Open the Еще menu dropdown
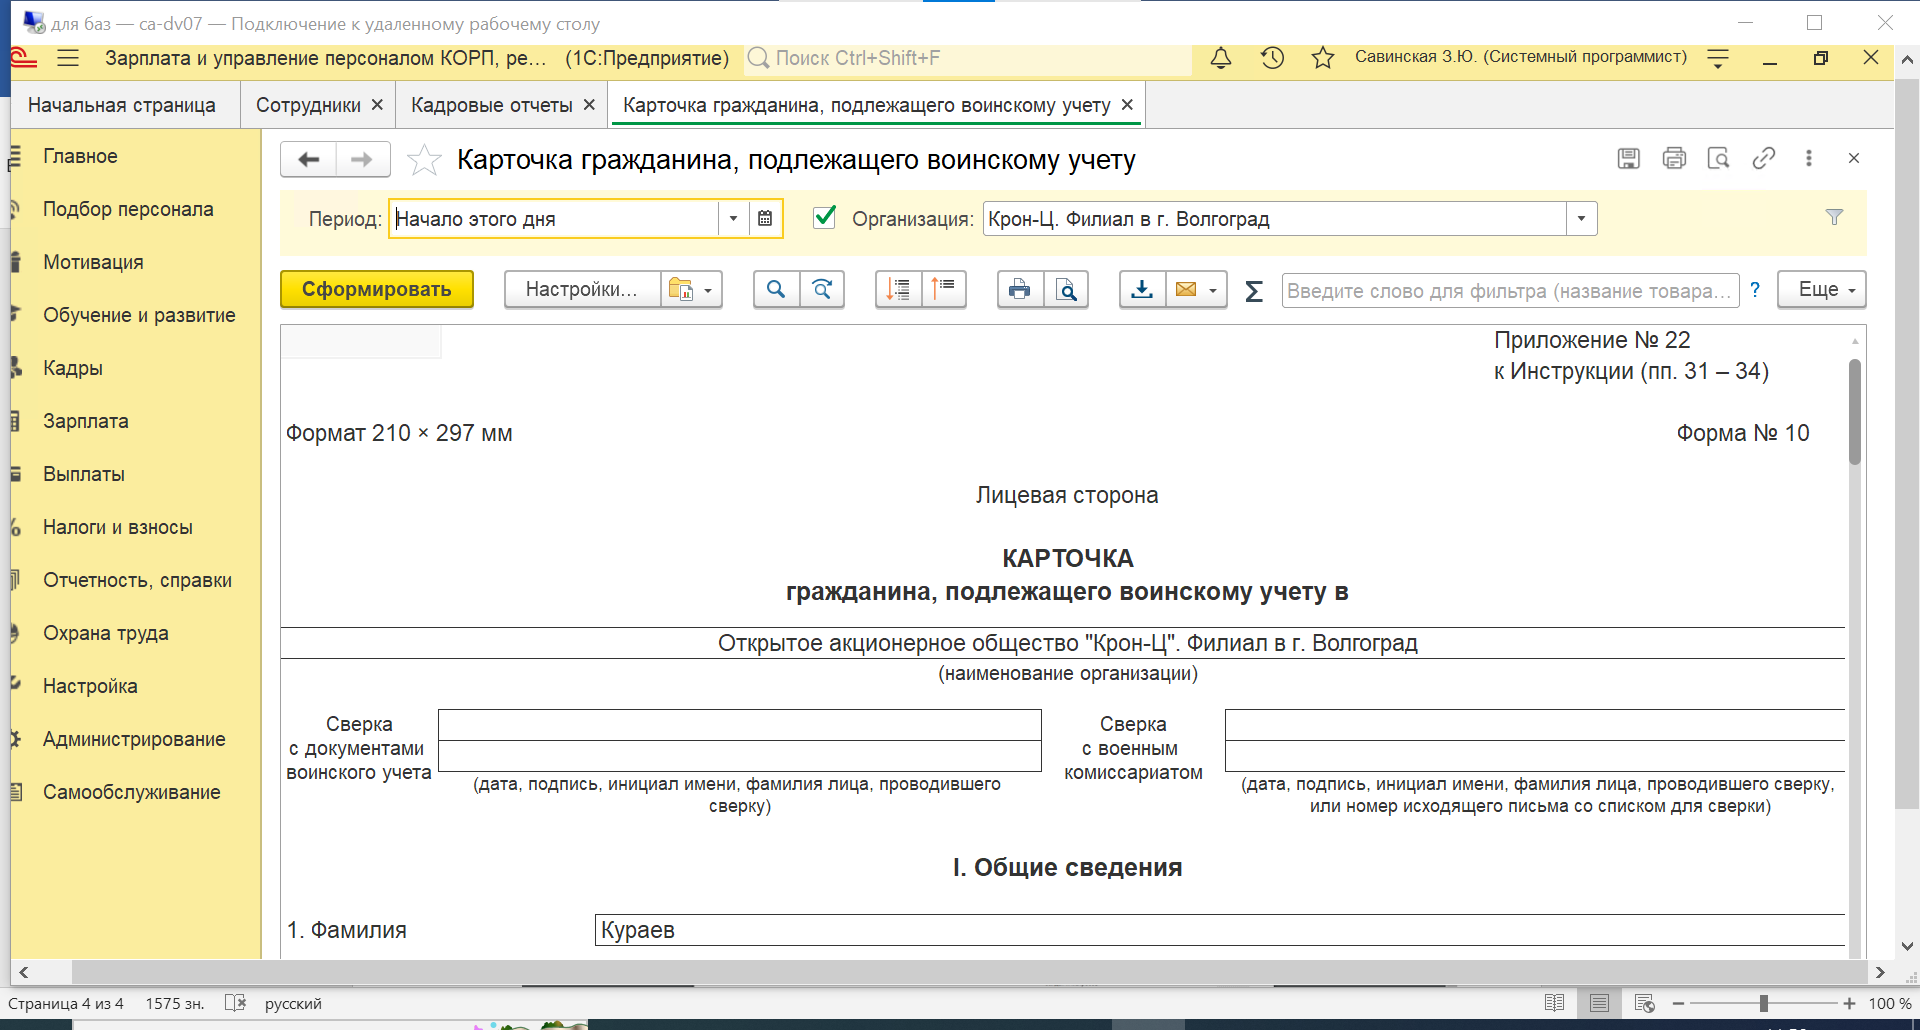This screenshot has width=1920, height=1030. [1821, 290]
